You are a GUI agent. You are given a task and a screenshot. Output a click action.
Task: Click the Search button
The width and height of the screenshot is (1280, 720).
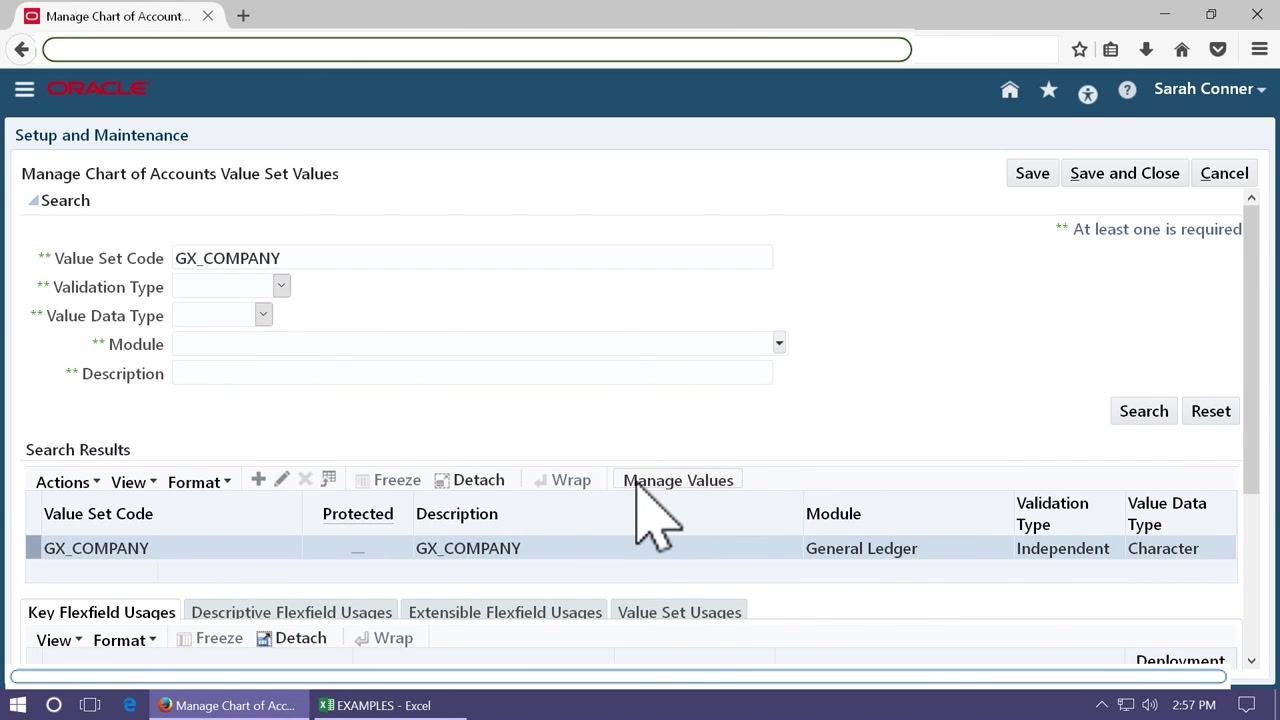tap(1144, 411)
